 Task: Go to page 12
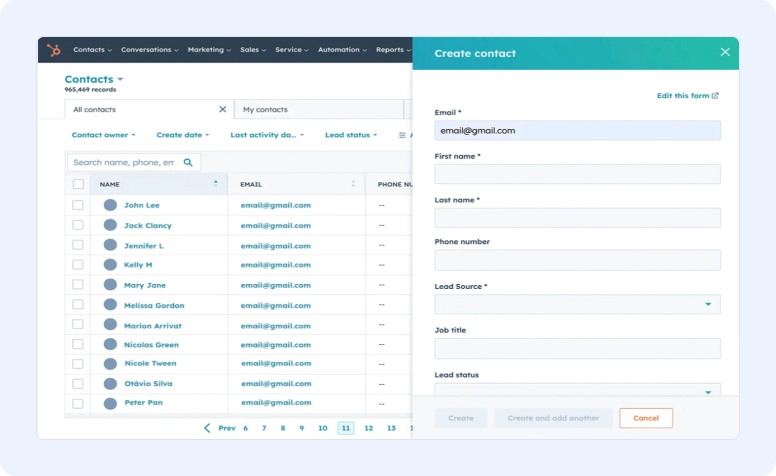[x=369, y=428]
